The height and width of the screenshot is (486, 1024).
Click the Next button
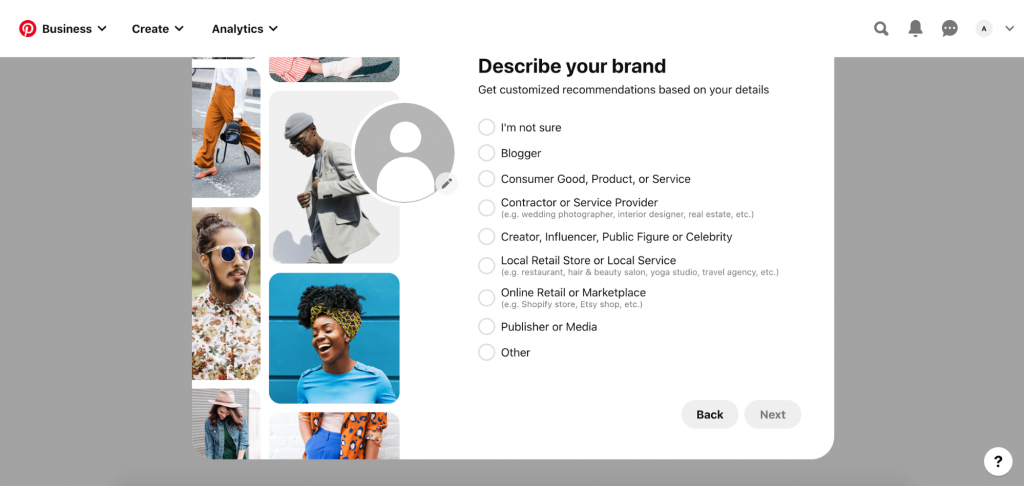pyautogui.click(x=772, y=415)
